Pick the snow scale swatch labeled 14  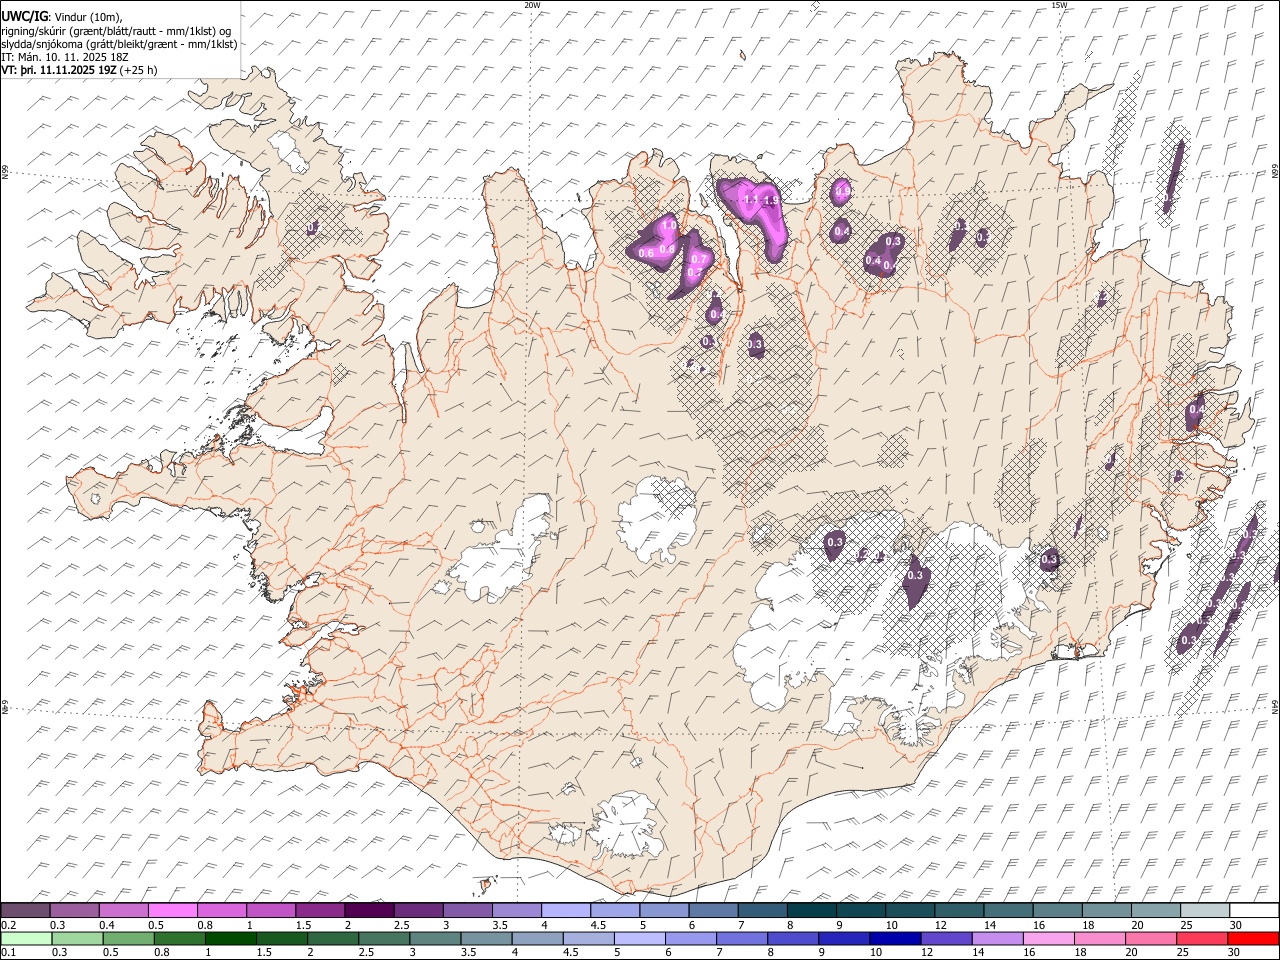click(1008, 910)
